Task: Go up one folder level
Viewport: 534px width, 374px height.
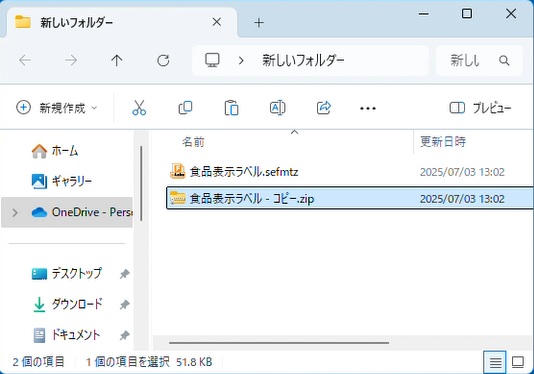Action: tap(117, 61)
